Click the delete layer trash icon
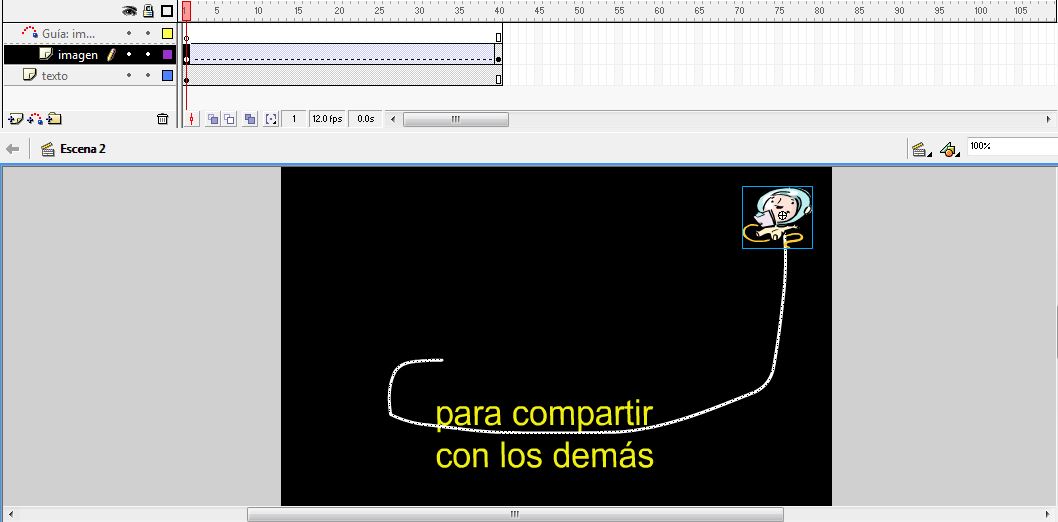The height and width of the screenshot is (522, 1058). 162,119
